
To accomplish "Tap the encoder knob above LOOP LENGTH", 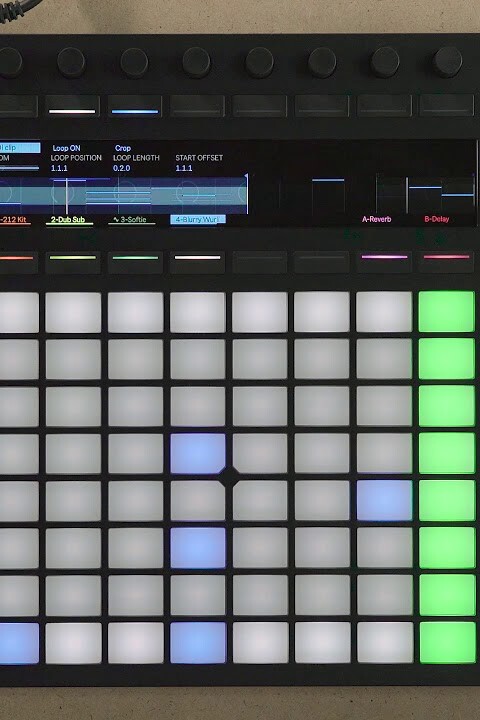I will [134, 62].
